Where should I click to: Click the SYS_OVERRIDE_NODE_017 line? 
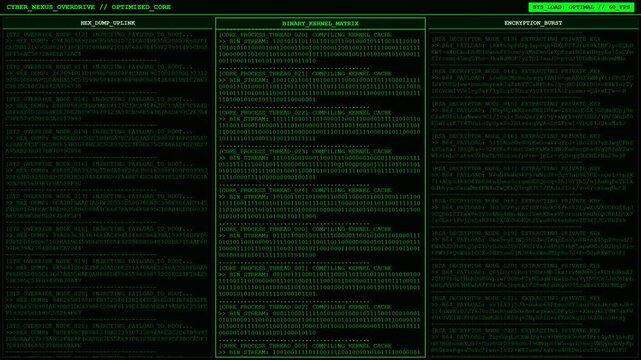click(99, 197)
